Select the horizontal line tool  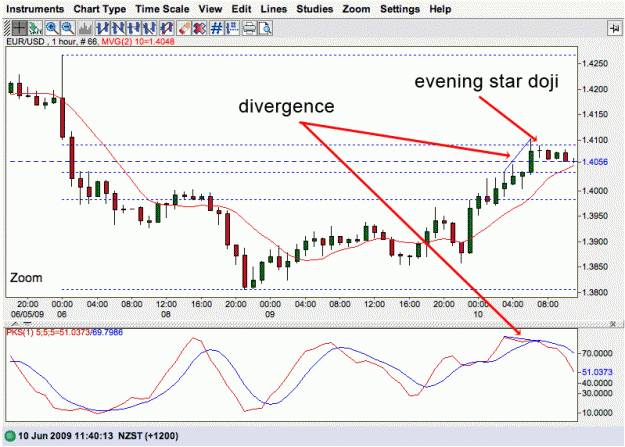click(x=134, y=28)
